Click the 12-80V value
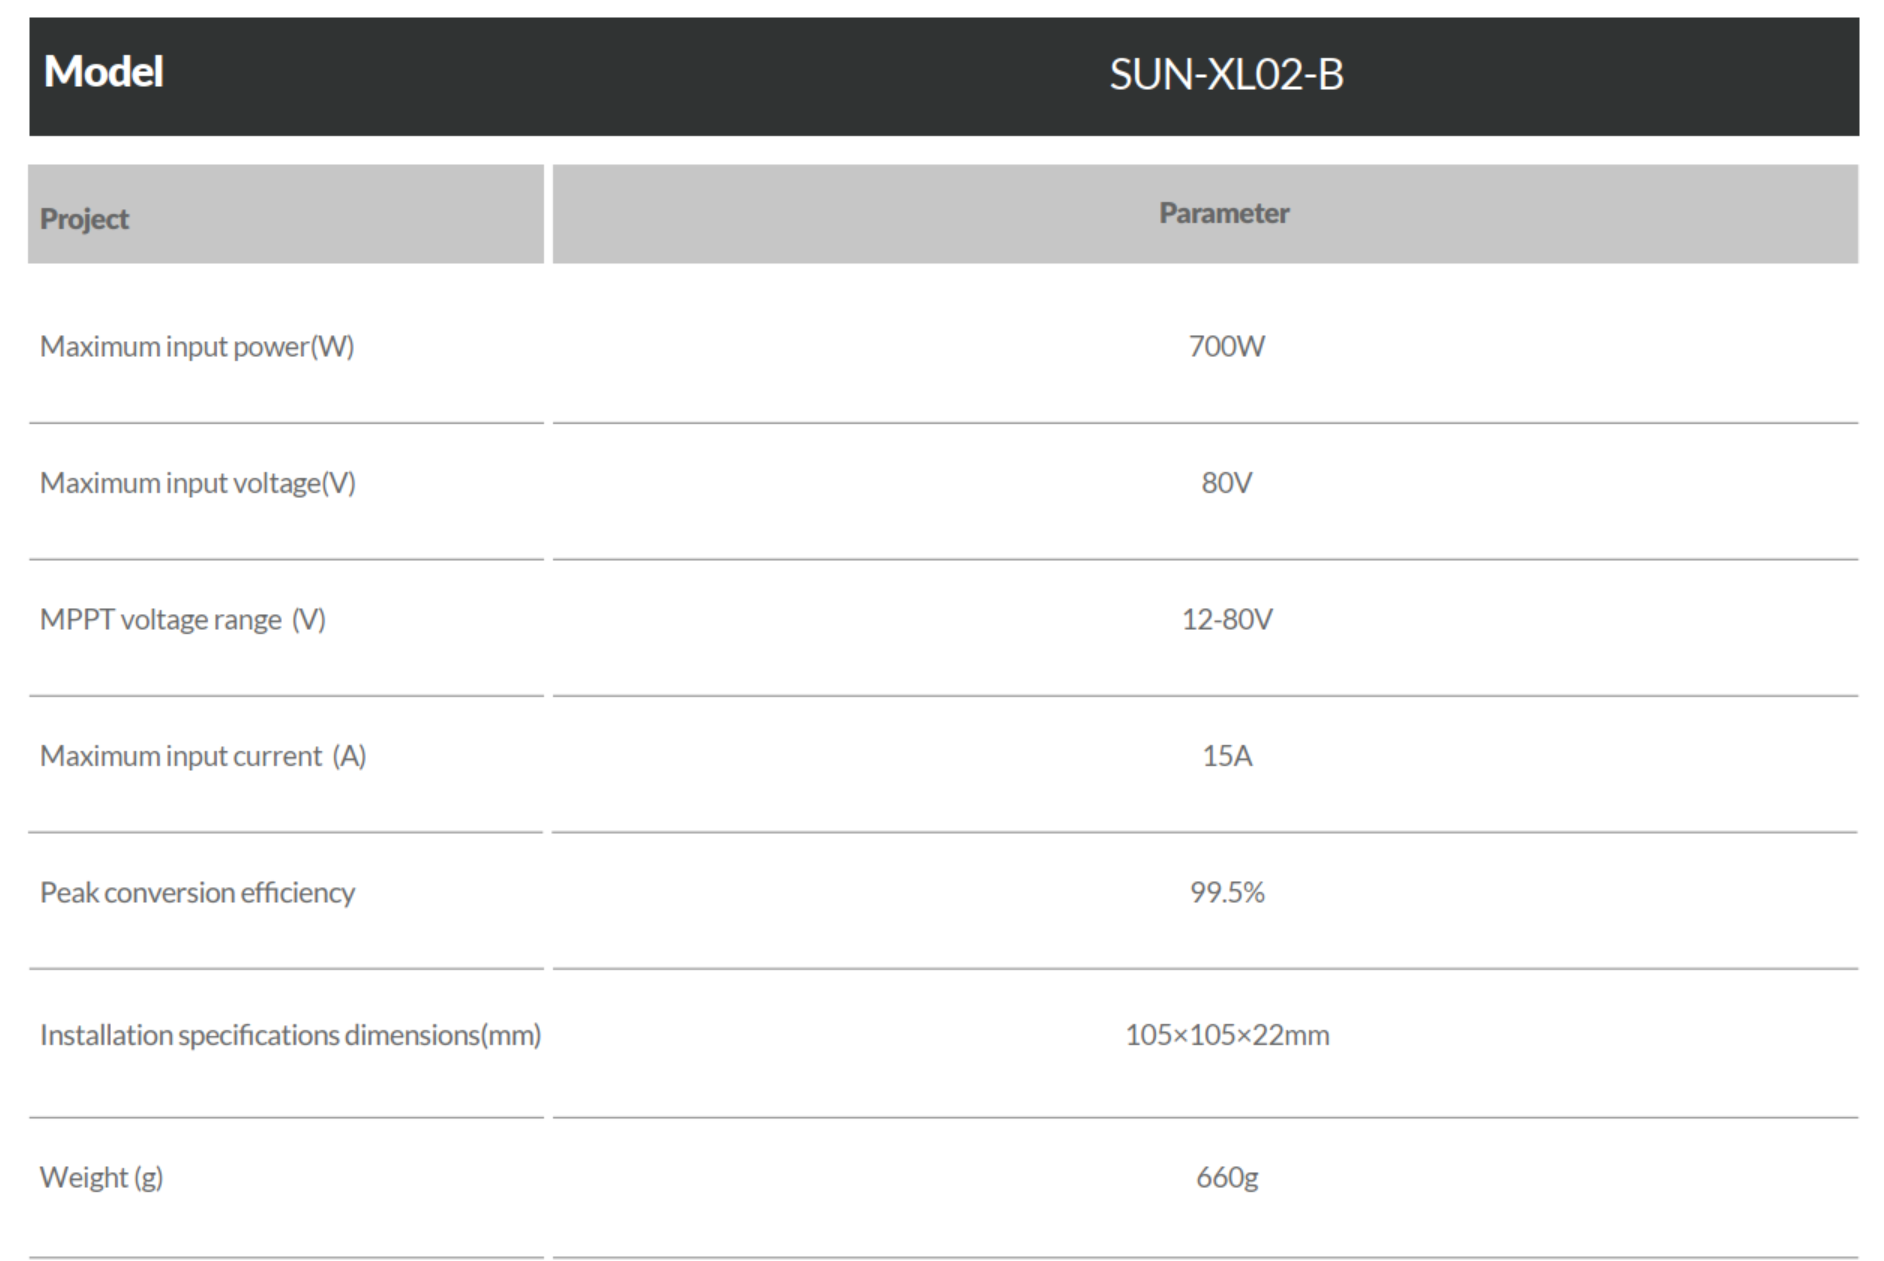This screenshot has width=1884, height=1261. tap(1227, 620)
